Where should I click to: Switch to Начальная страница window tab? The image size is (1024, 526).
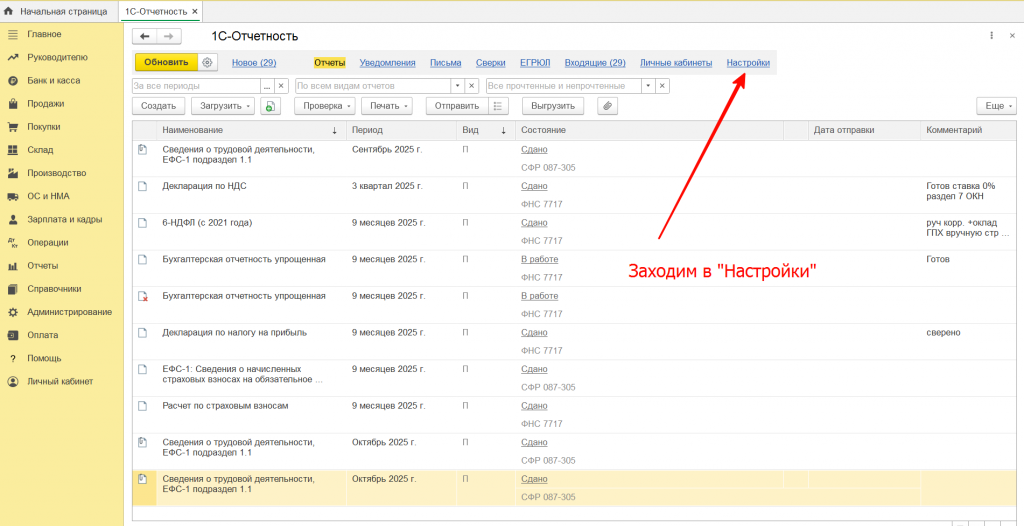click(x=59, y=12)
